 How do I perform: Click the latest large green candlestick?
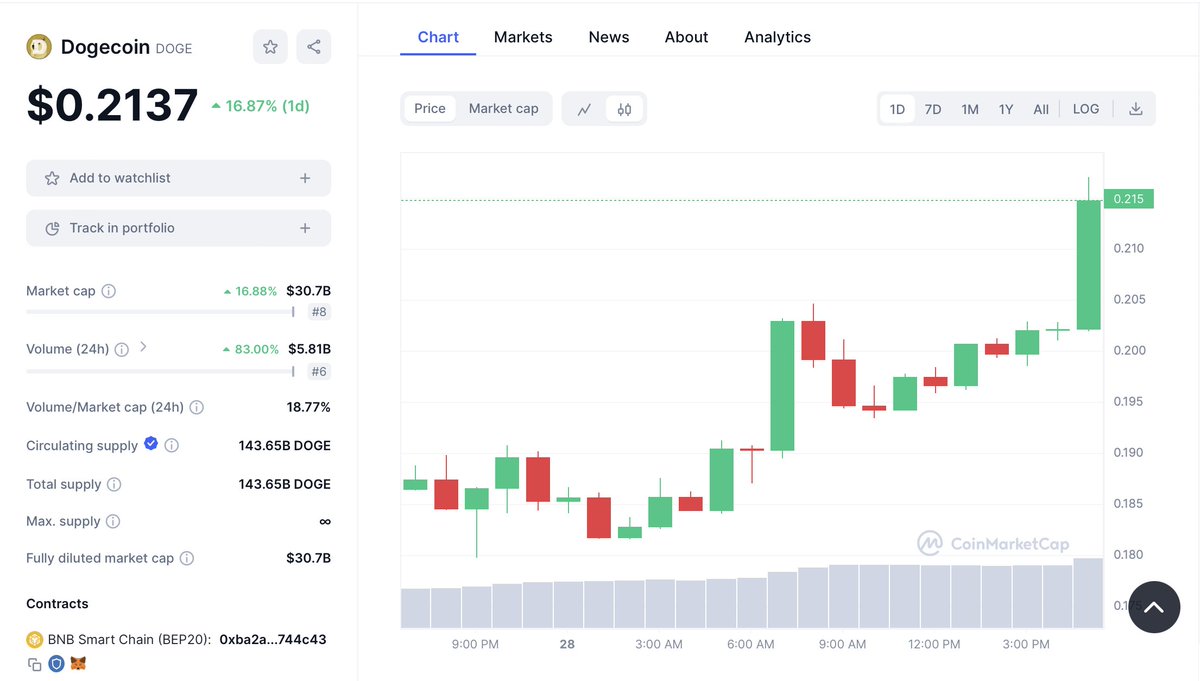[1088, 265]
